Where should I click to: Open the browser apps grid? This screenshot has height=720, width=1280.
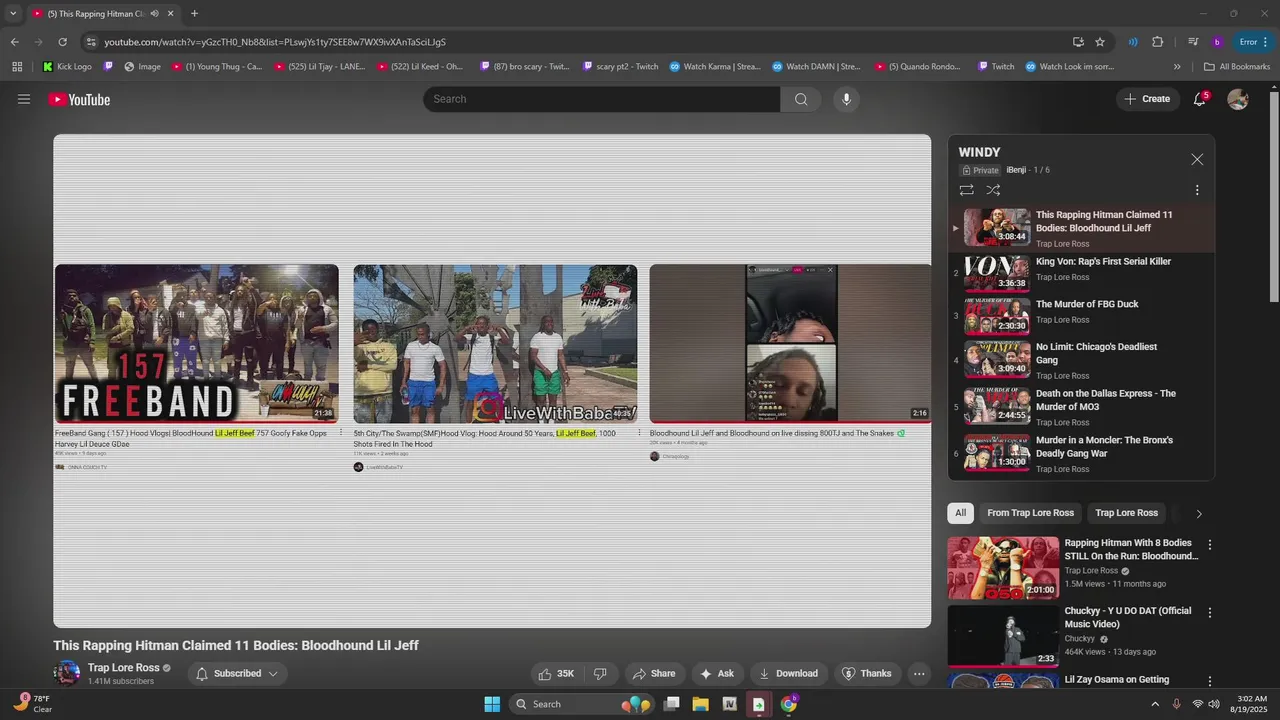click(x=17, y=67)
